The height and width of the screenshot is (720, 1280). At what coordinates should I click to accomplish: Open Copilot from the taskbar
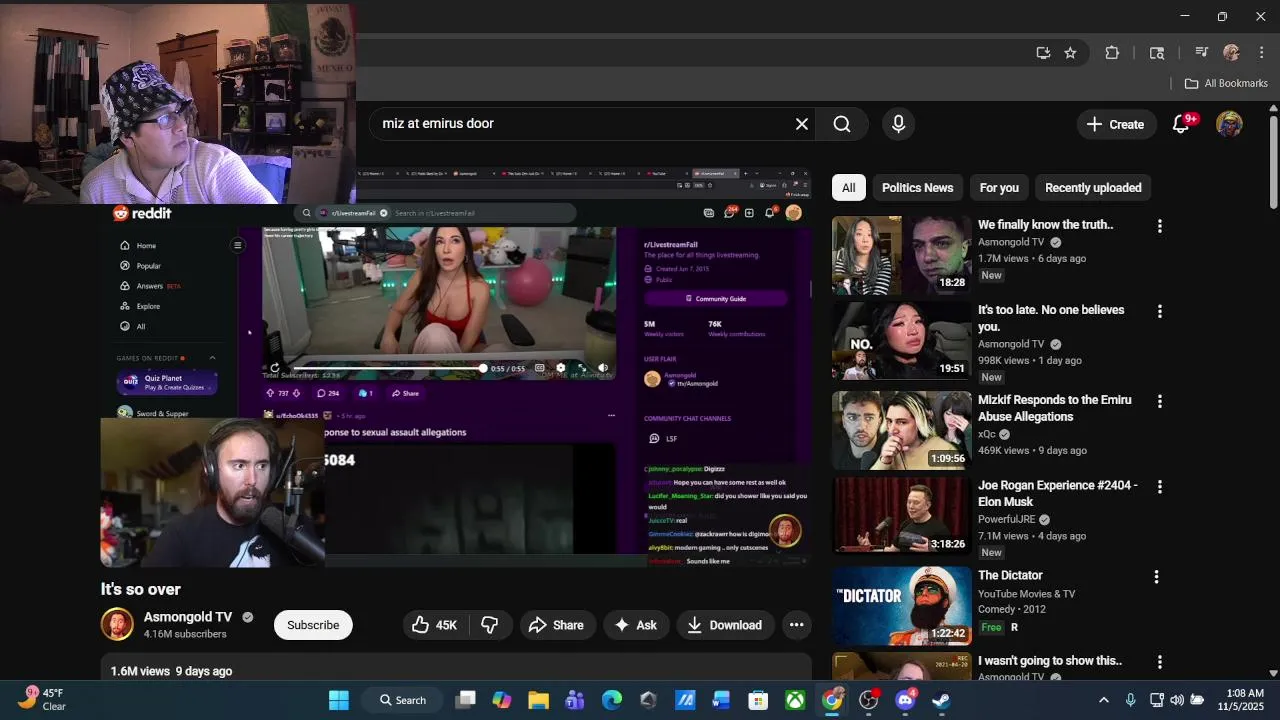[502, 700]
